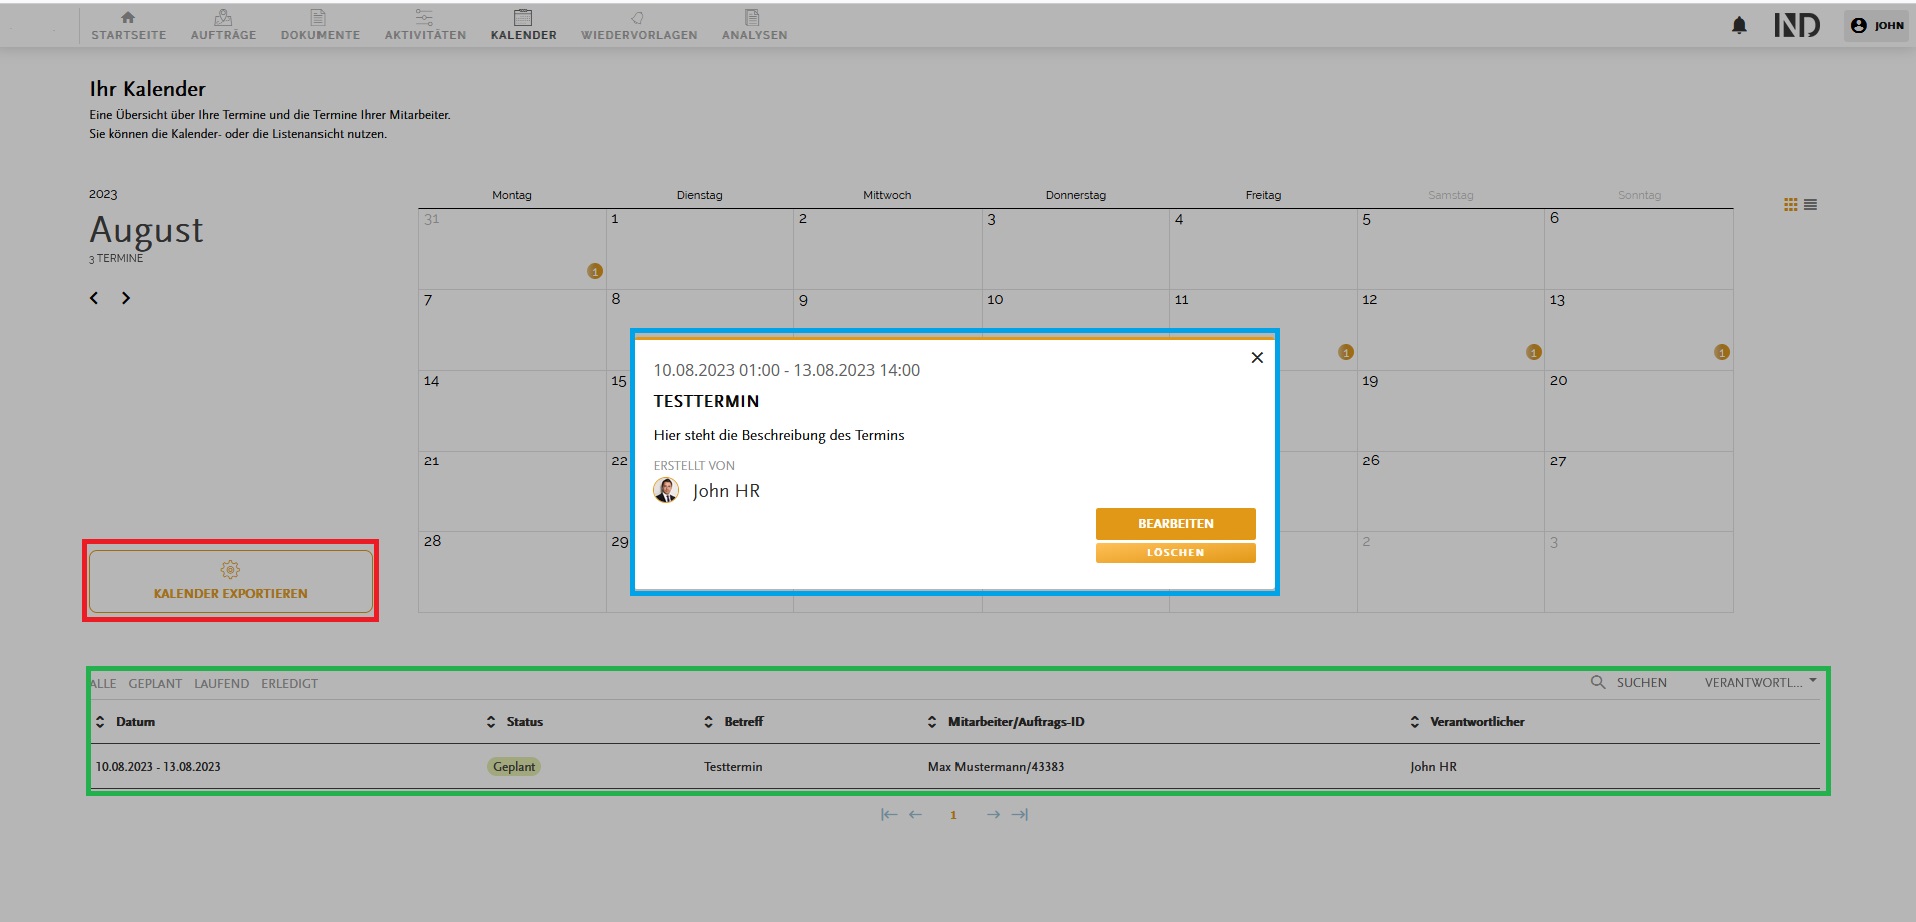Click the date cell 10.08.2023 - 13.08.2023
Image resolution: width=1916 pixels, height=922 pixels.
click(x=158, y=767)
